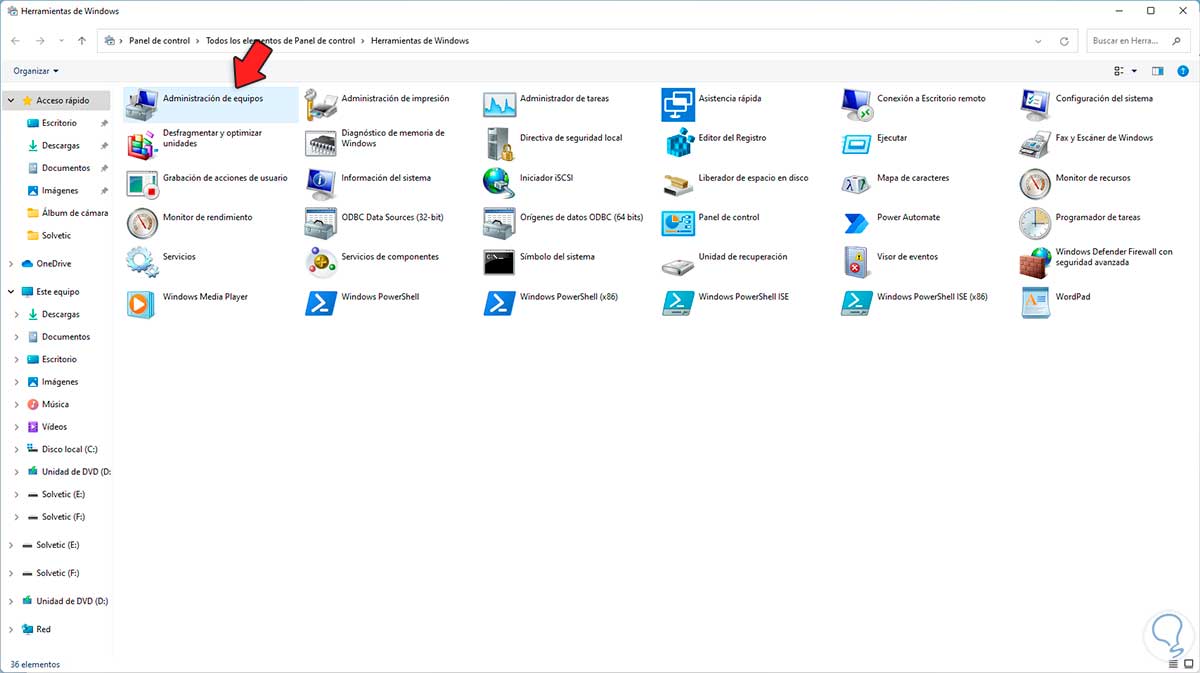Open Windows Defender Firewall icon

coord(1035,262)
